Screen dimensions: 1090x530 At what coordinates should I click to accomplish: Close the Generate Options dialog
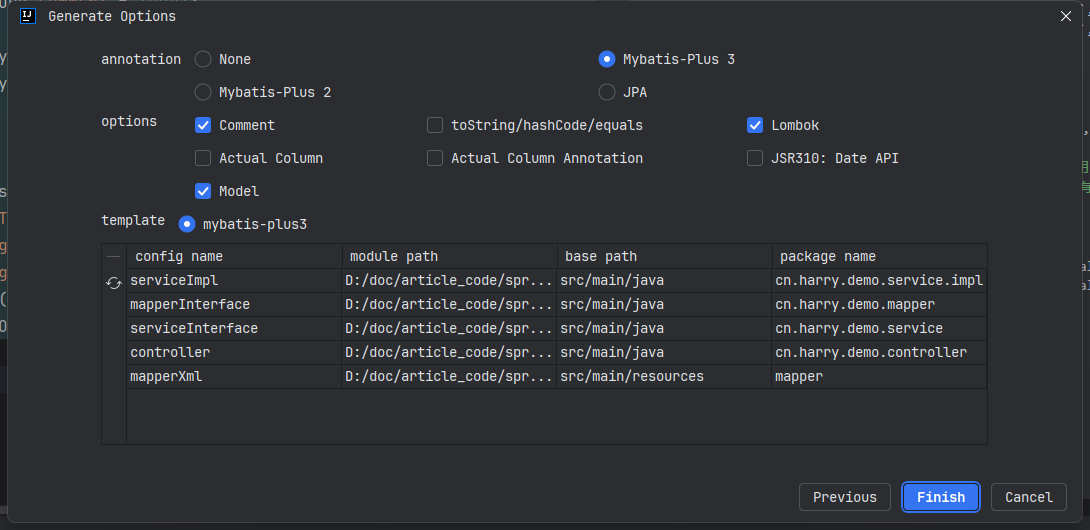click(1065, 16)
